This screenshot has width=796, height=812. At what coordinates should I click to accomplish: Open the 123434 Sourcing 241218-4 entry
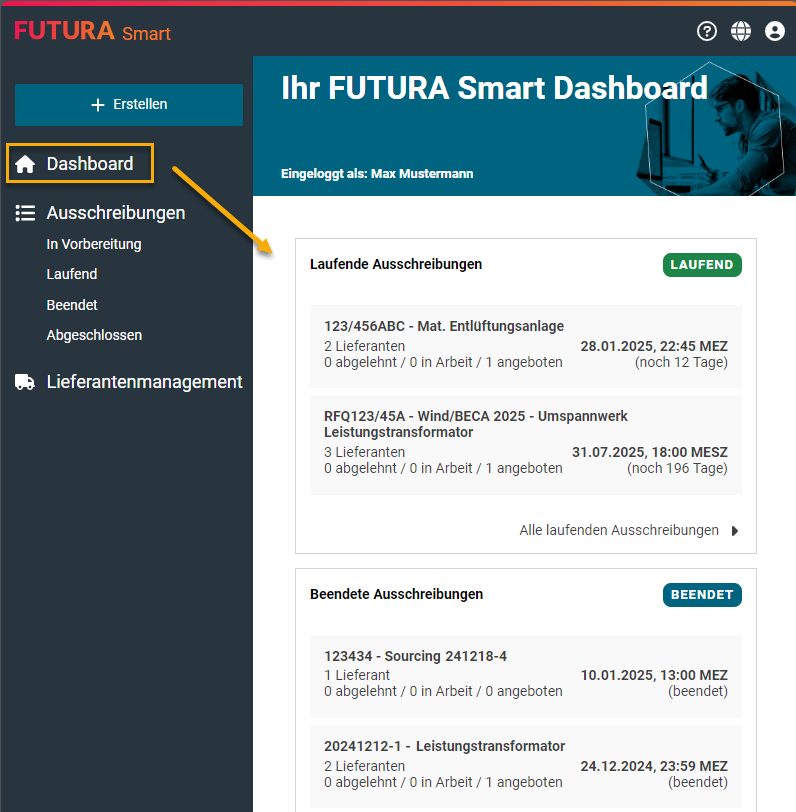point(415,656)
